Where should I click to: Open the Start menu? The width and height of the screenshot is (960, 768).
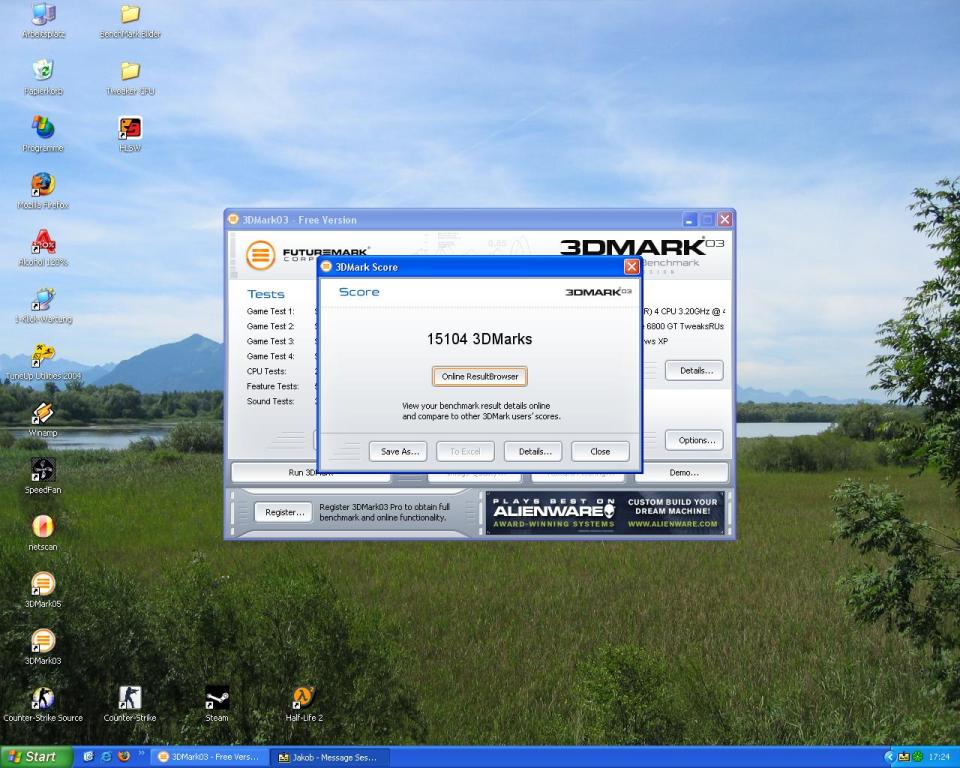pos(36,757)
